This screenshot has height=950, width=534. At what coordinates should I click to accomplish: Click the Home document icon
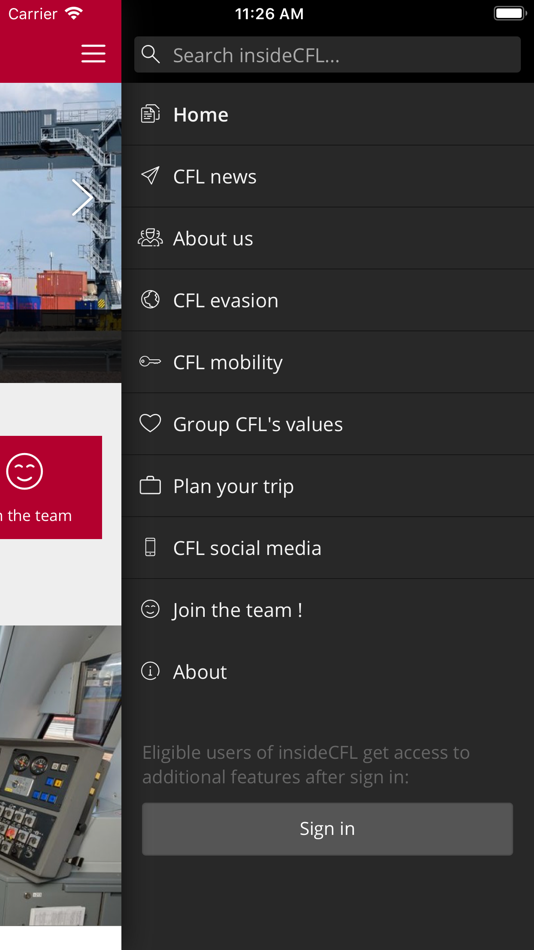(x=150, y=114)
